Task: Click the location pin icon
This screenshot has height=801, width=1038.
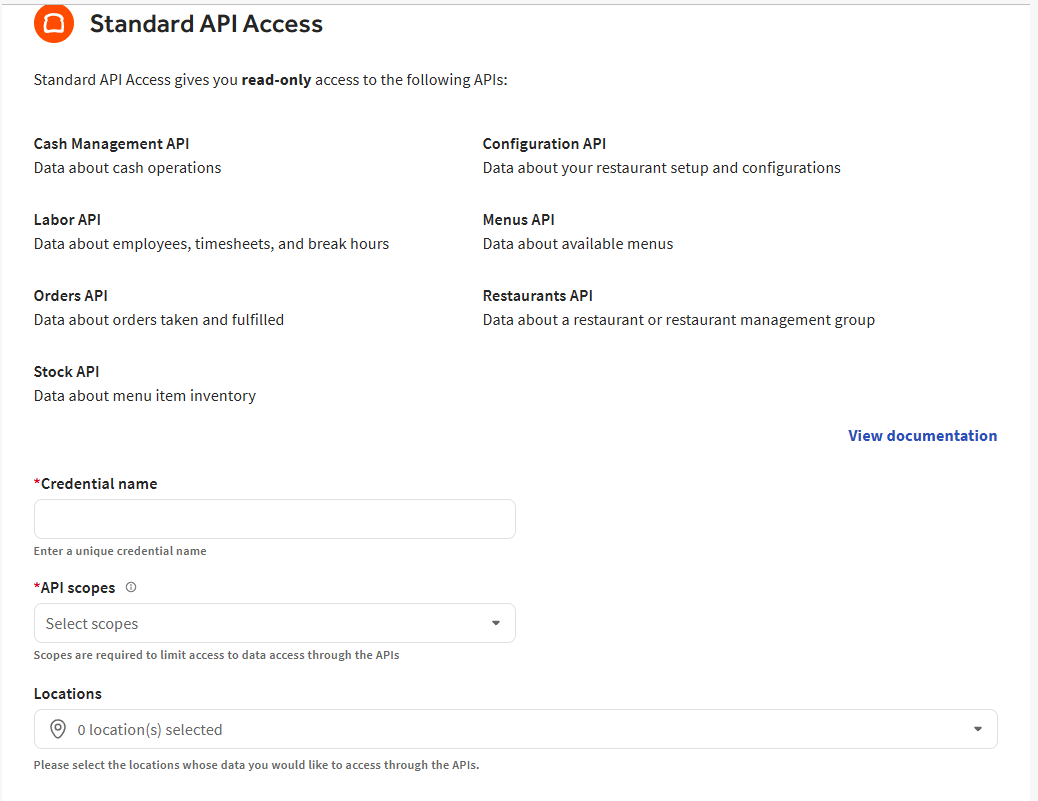Action: [x=58, y=729]
